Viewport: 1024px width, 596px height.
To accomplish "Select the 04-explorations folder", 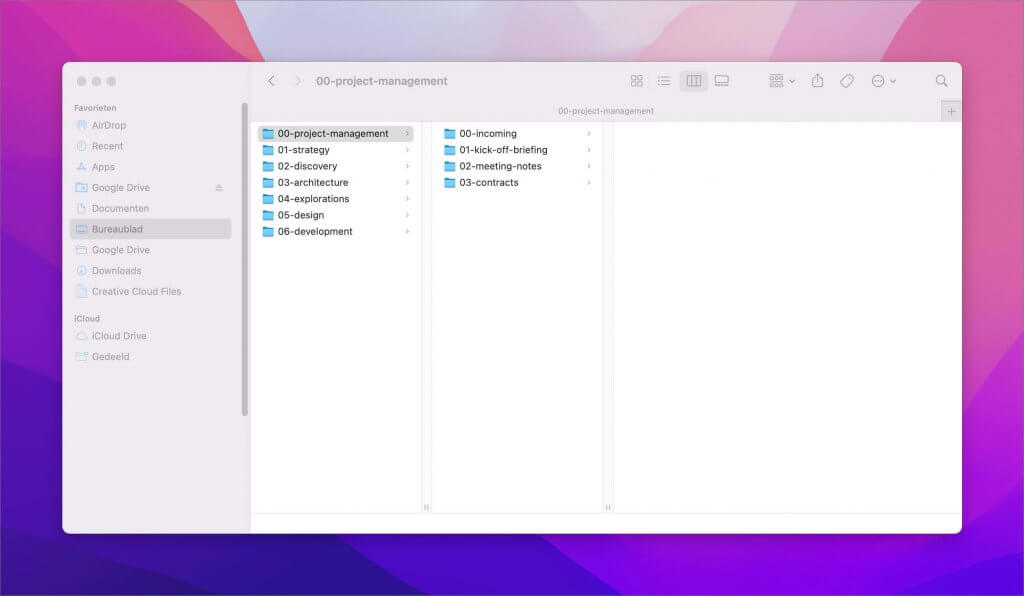I will pyautogui.click(x=336, y=199).
